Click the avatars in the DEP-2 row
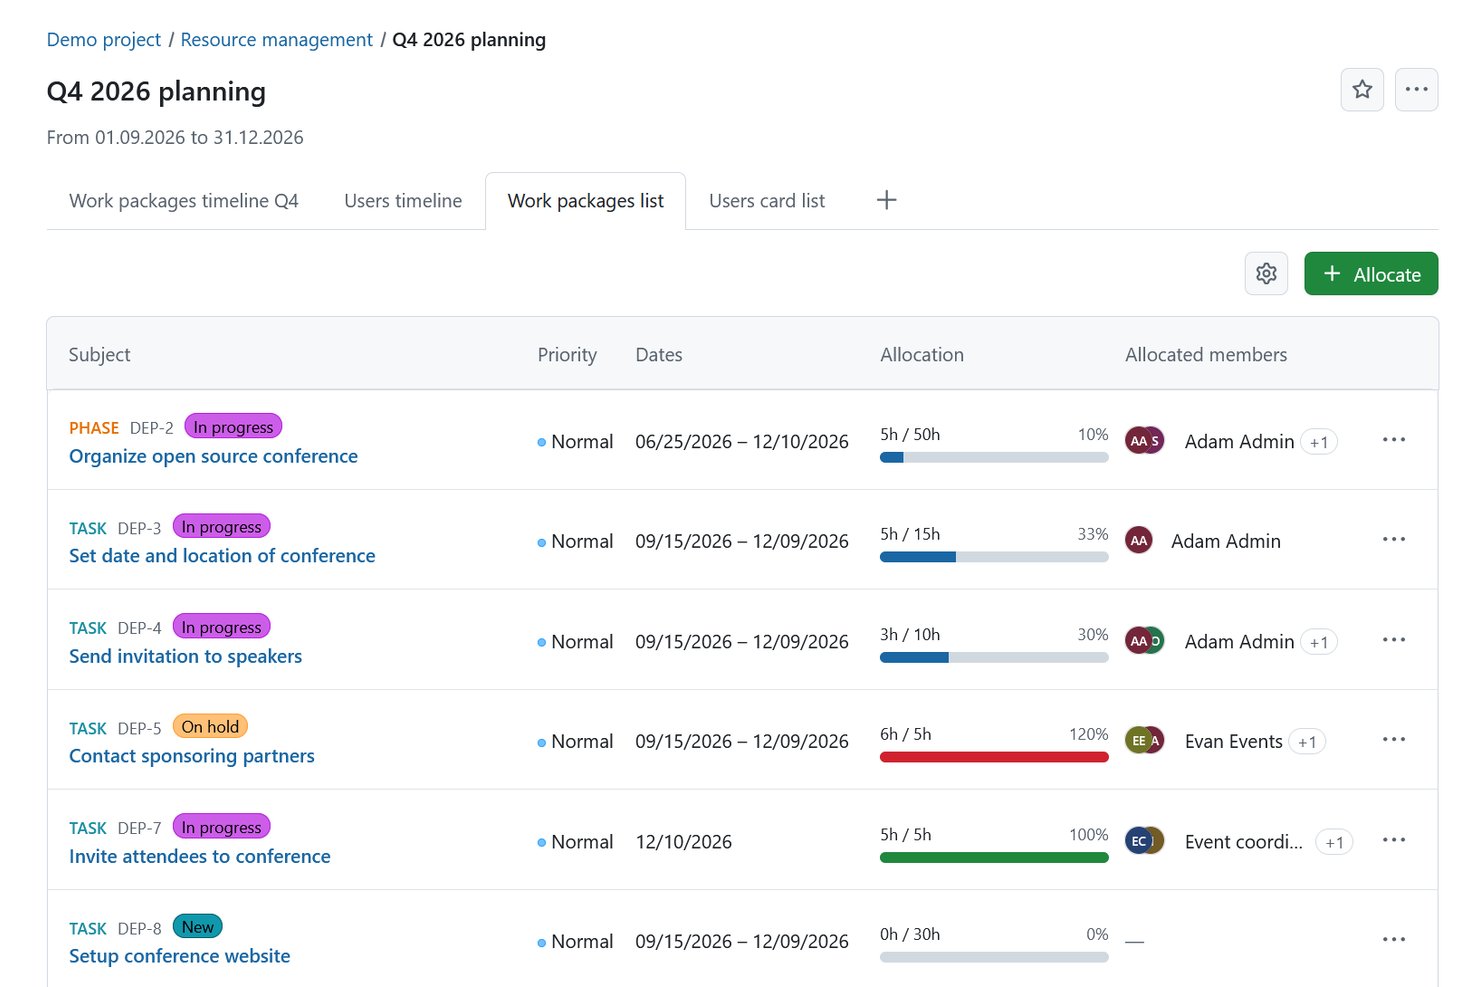Viewport: 1480px width, 987px height. 1145,441
